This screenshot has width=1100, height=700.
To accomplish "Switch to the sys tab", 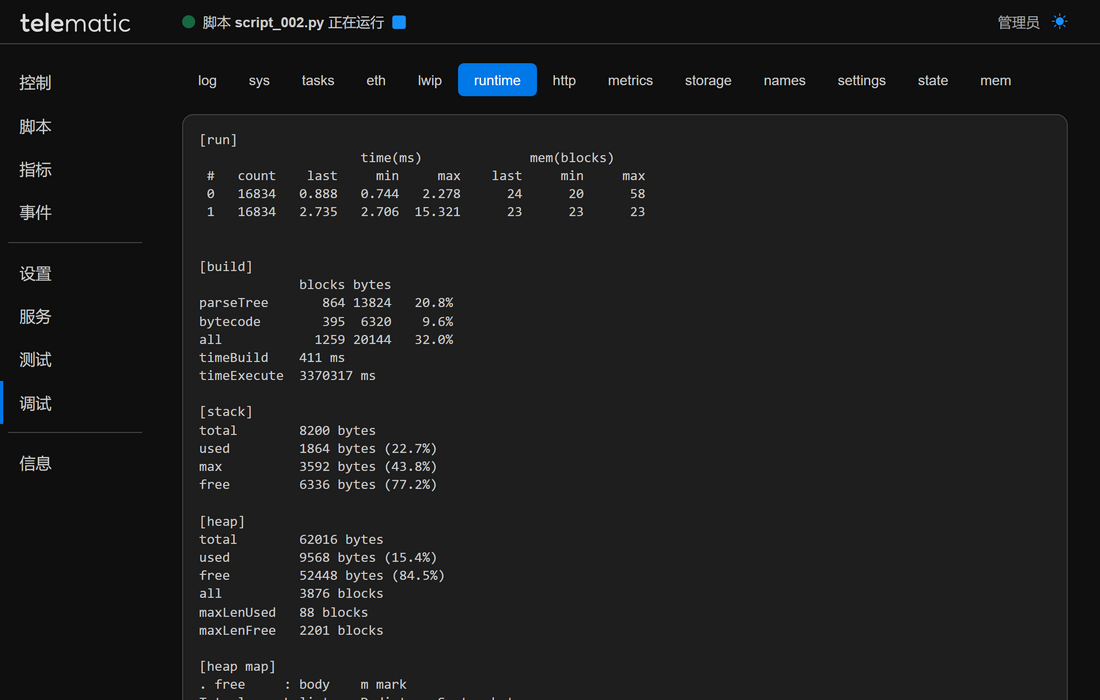I will (259, 80).
